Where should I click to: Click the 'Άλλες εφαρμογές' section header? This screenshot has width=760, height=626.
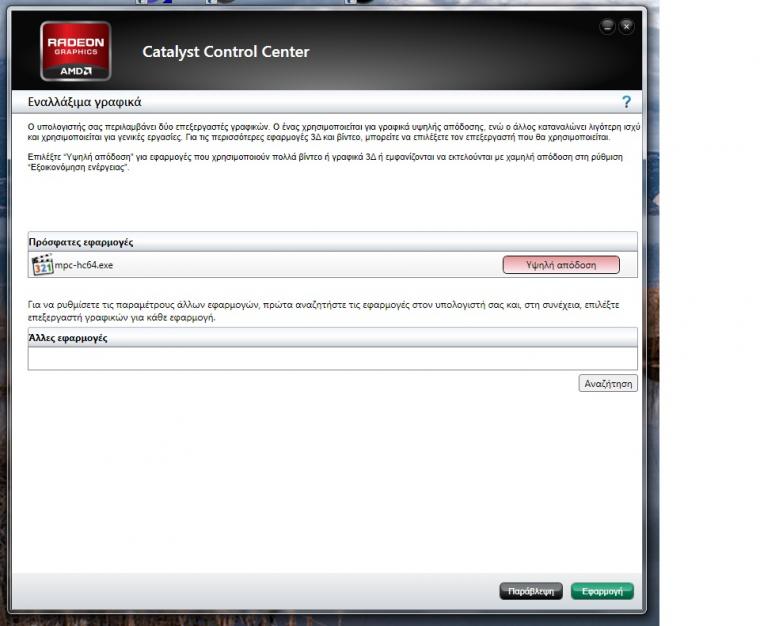[x=68, y=338]
